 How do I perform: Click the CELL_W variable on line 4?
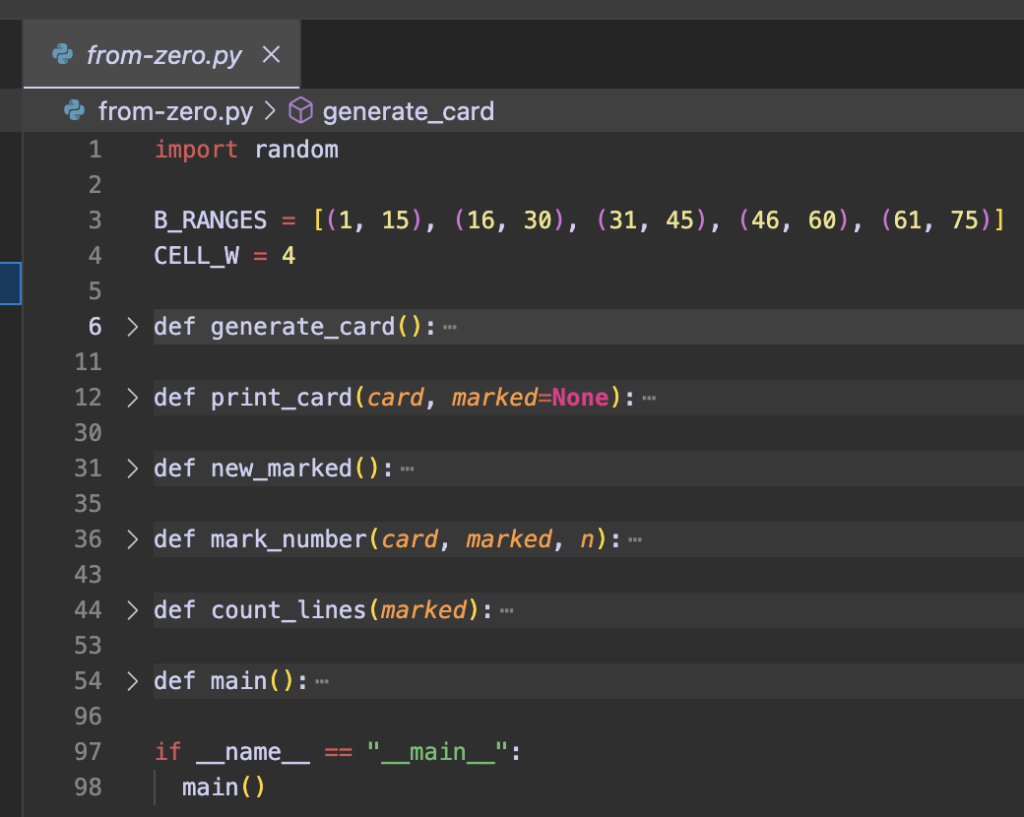click(x=197, y=256)
